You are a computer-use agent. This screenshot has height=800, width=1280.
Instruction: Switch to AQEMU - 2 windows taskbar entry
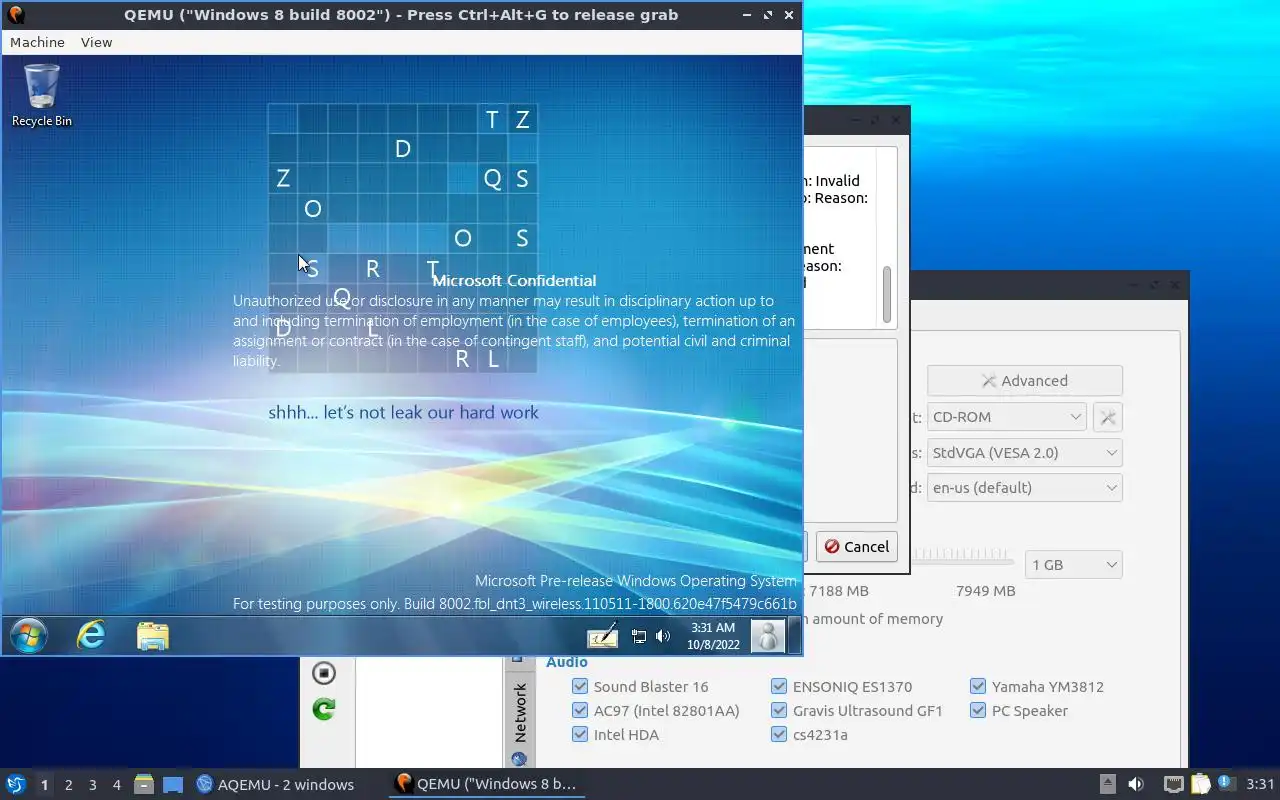click(276, 784)
